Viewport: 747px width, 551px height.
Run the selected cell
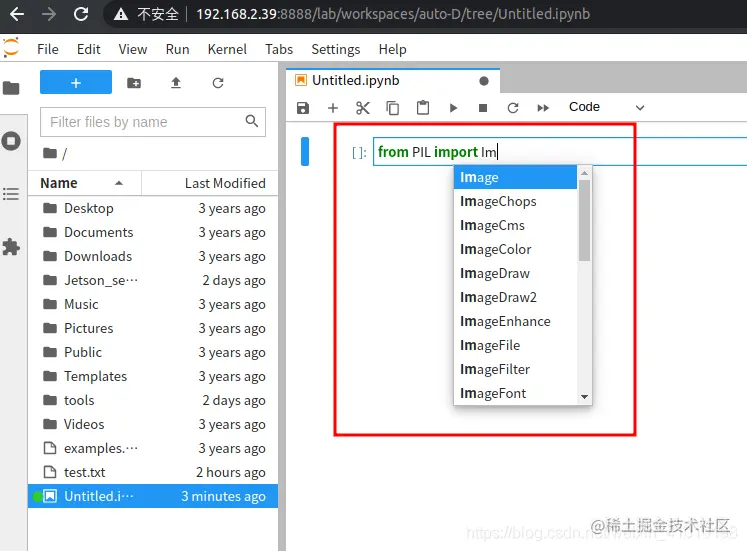coord(453,108)
